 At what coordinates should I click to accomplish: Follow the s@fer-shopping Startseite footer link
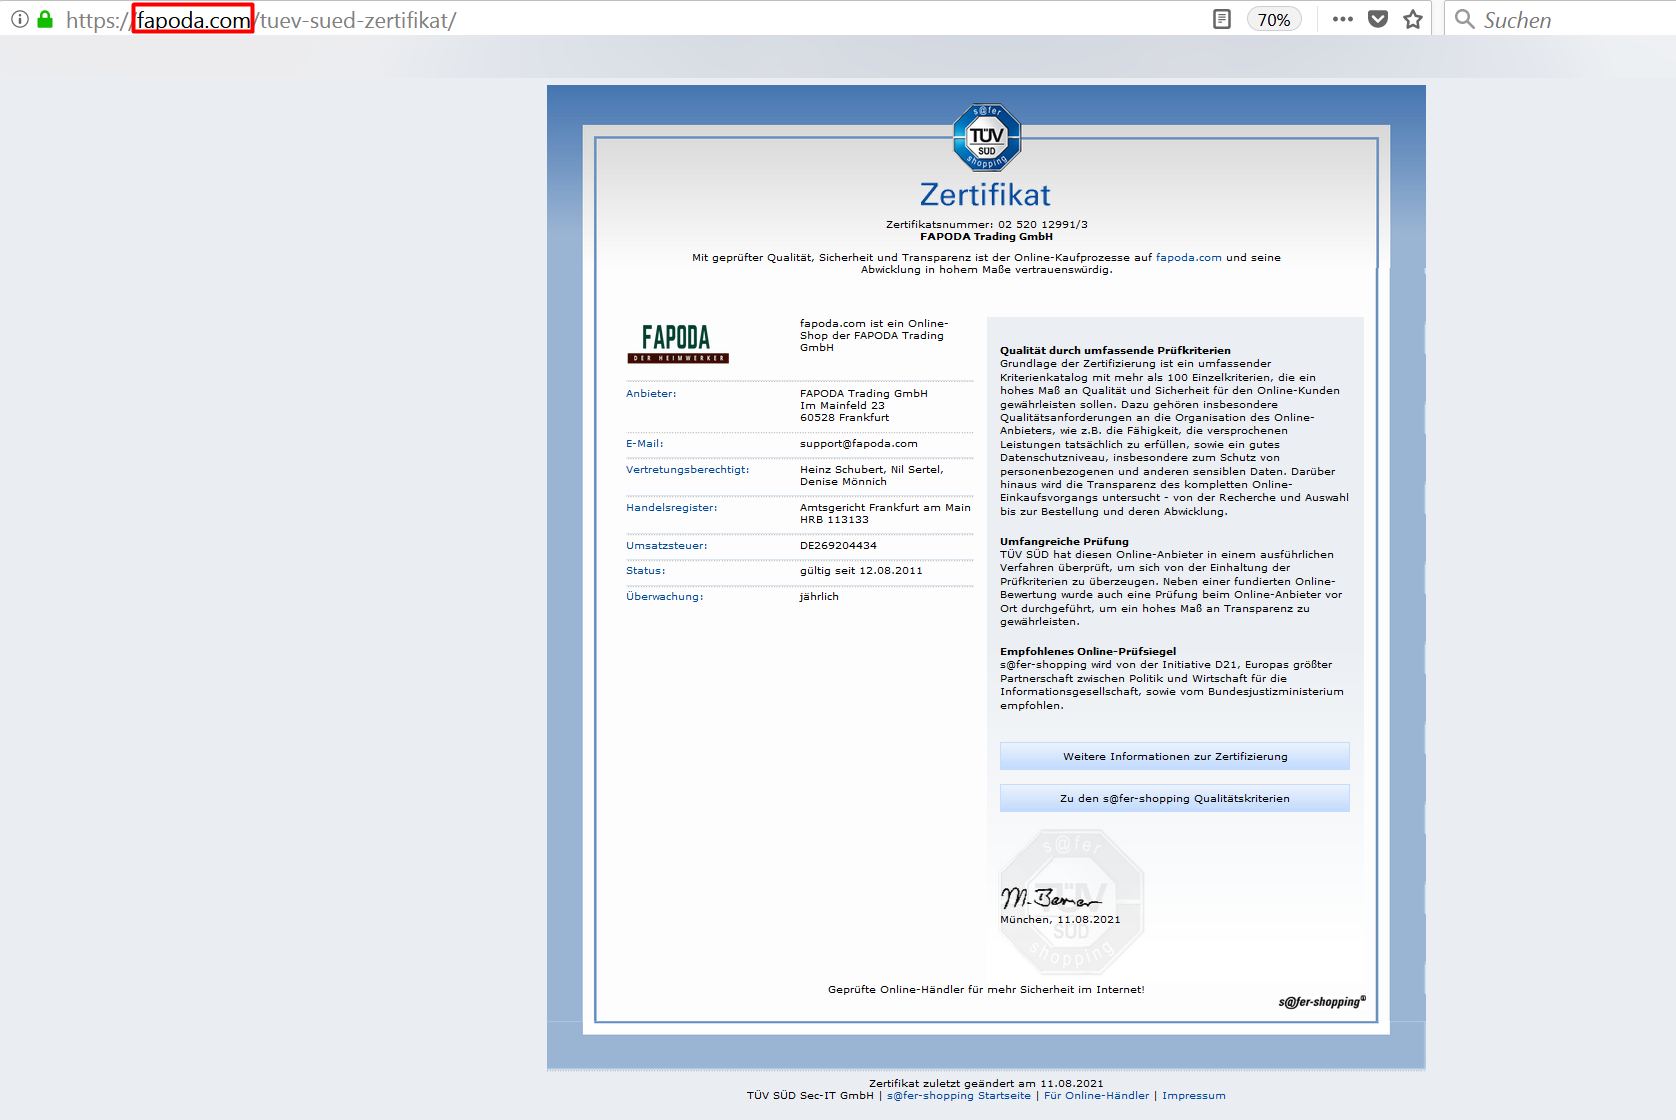(x=958, y=1096)
